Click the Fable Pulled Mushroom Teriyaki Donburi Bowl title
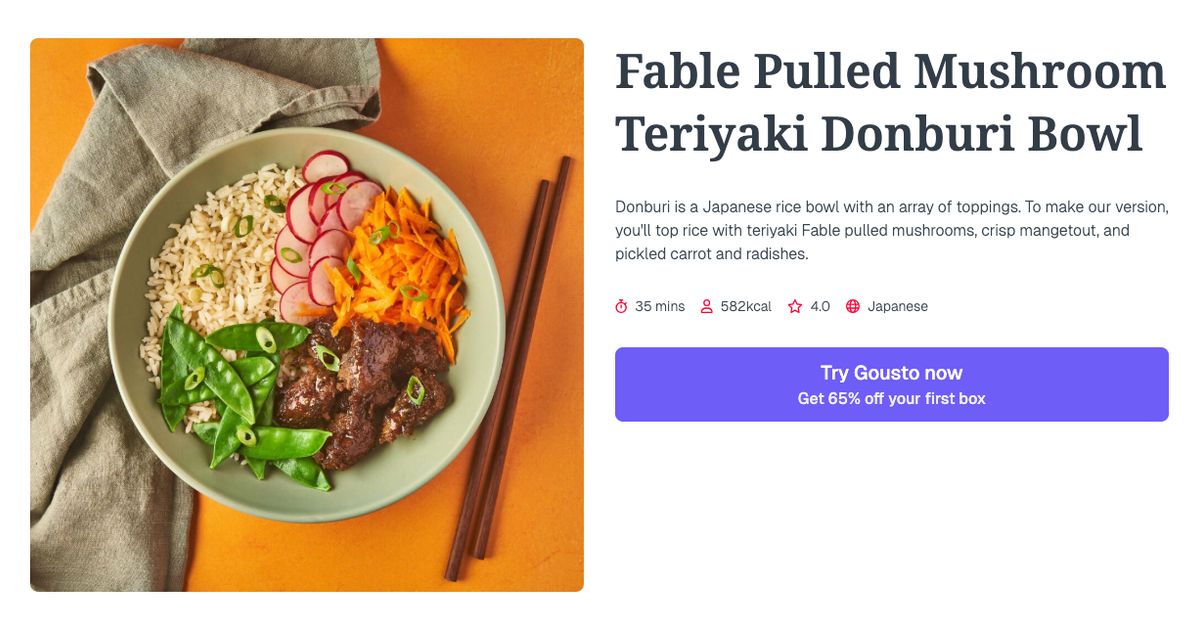The image size is (1200, 630). pos(888,100)
